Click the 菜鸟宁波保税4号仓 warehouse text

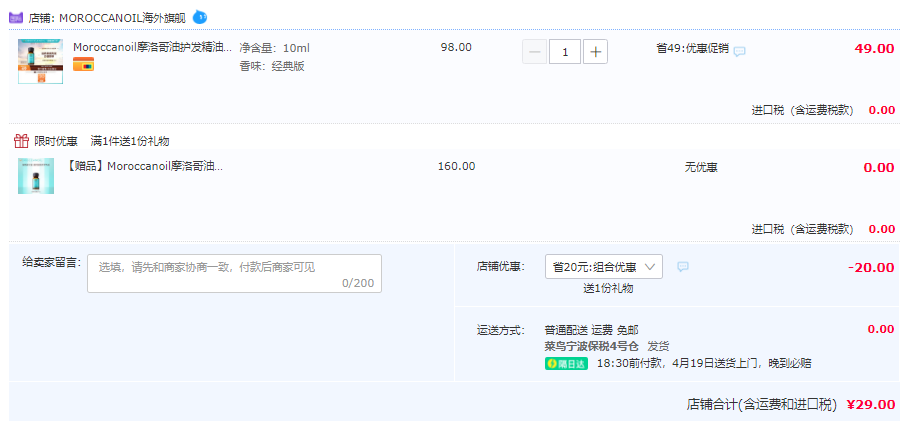coord(592,346)
